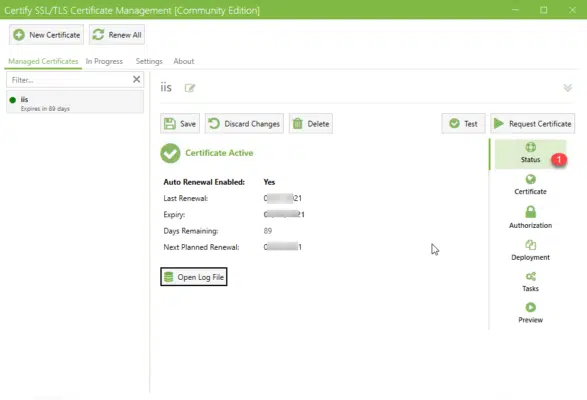This screenshot has width=587, height=400.
Task: Clear the filter with X icon
Action: click(137, 79)
